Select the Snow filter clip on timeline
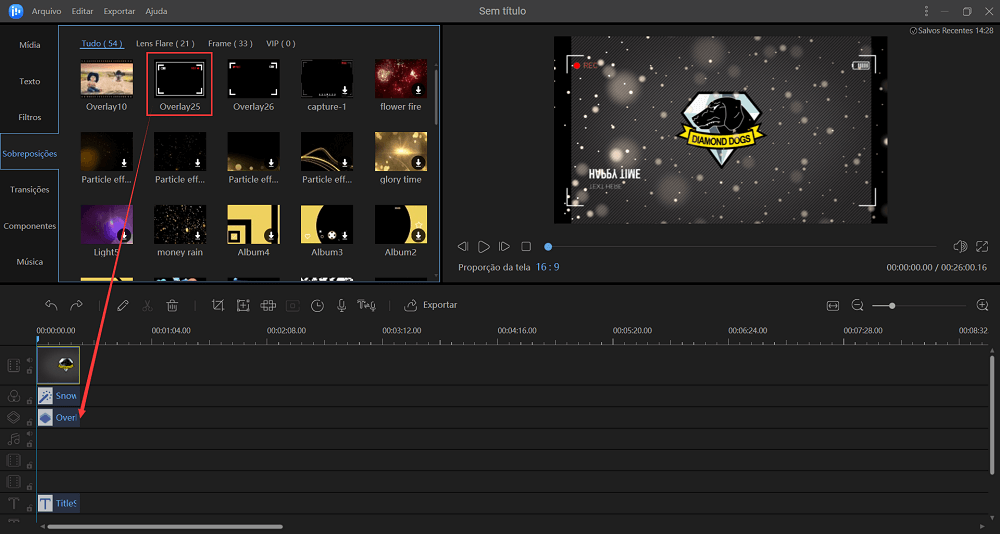The width and height of the screenshot is (1000, 534). tap(58, 396)
